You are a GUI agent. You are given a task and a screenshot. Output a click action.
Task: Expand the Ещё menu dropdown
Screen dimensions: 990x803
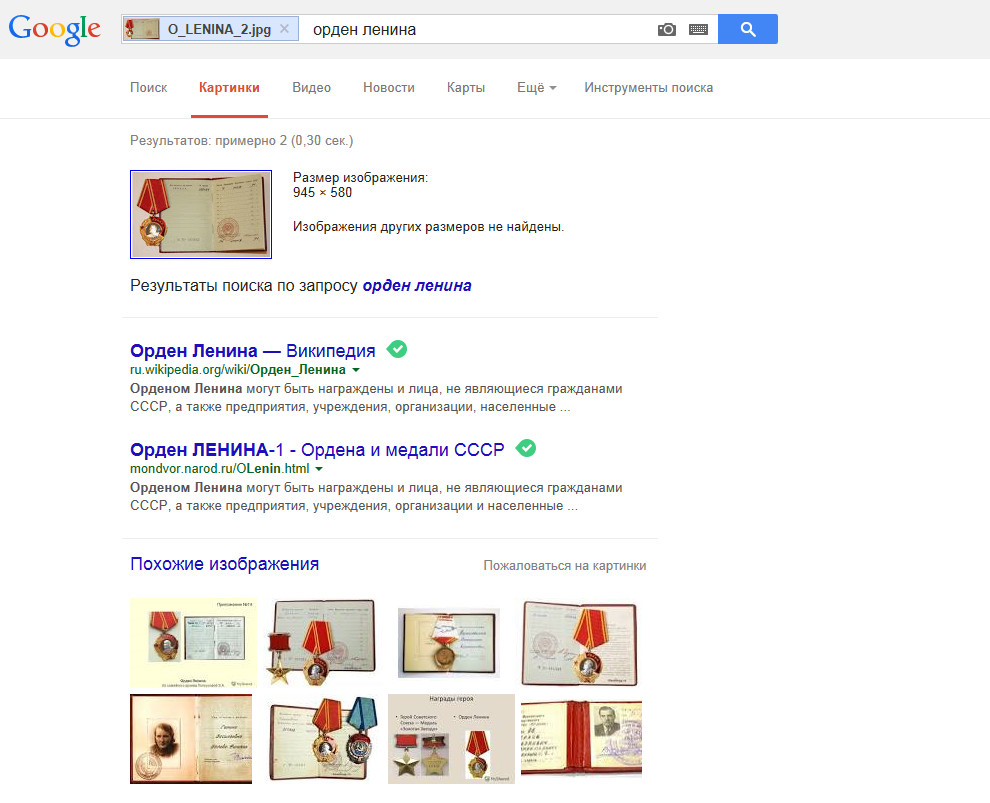(536, 88)
